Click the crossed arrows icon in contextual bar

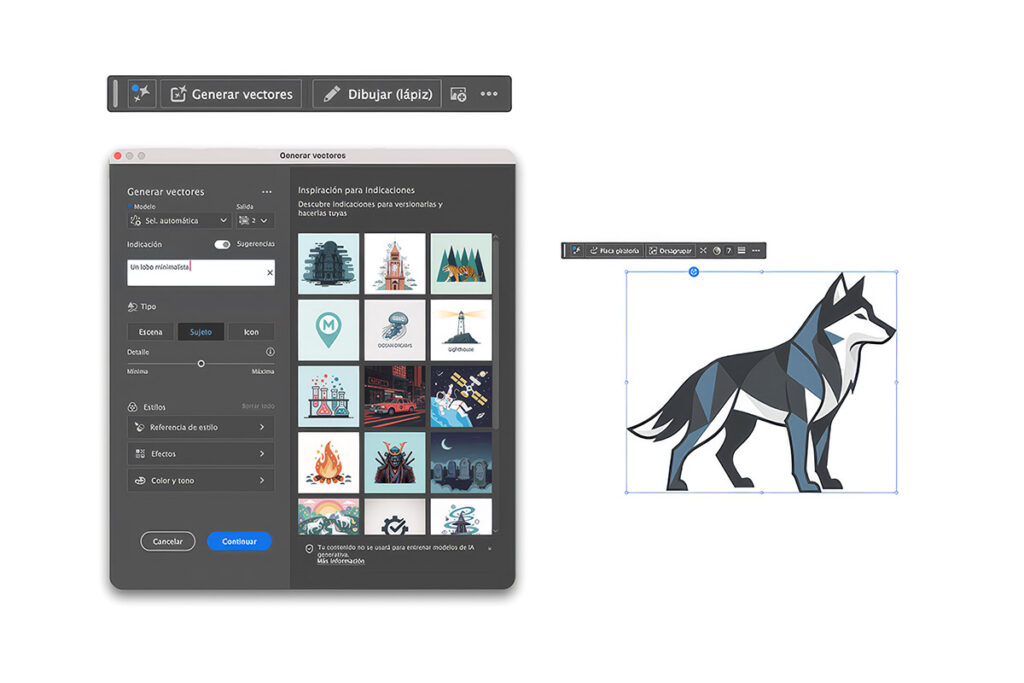pos(703,250)
